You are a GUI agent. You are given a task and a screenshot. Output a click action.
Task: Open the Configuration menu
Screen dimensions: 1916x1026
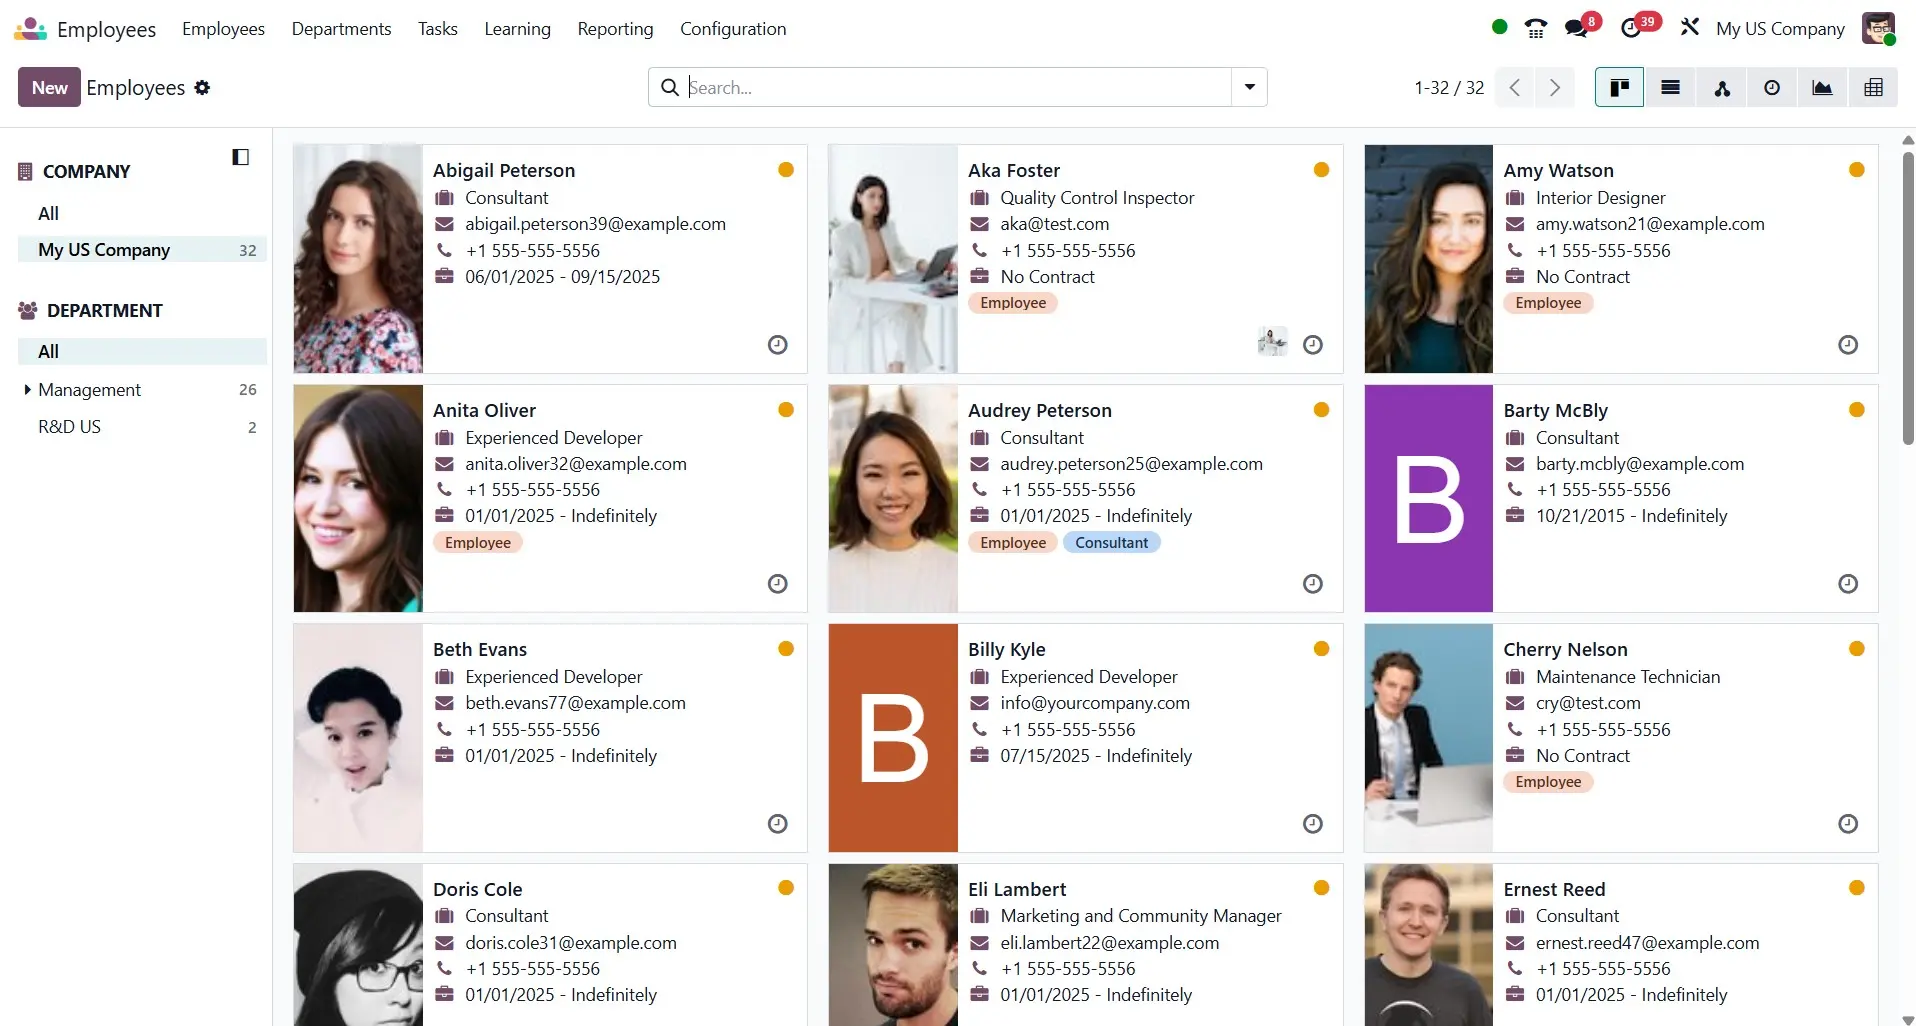click(x=733, y=29)
